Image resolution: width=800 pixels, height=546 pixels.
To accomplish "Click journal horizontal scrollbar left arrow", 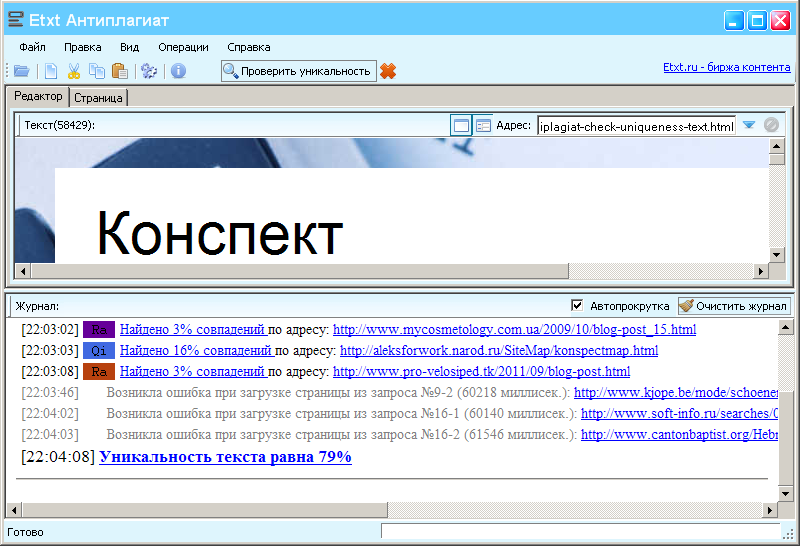I will click(14, 509).
